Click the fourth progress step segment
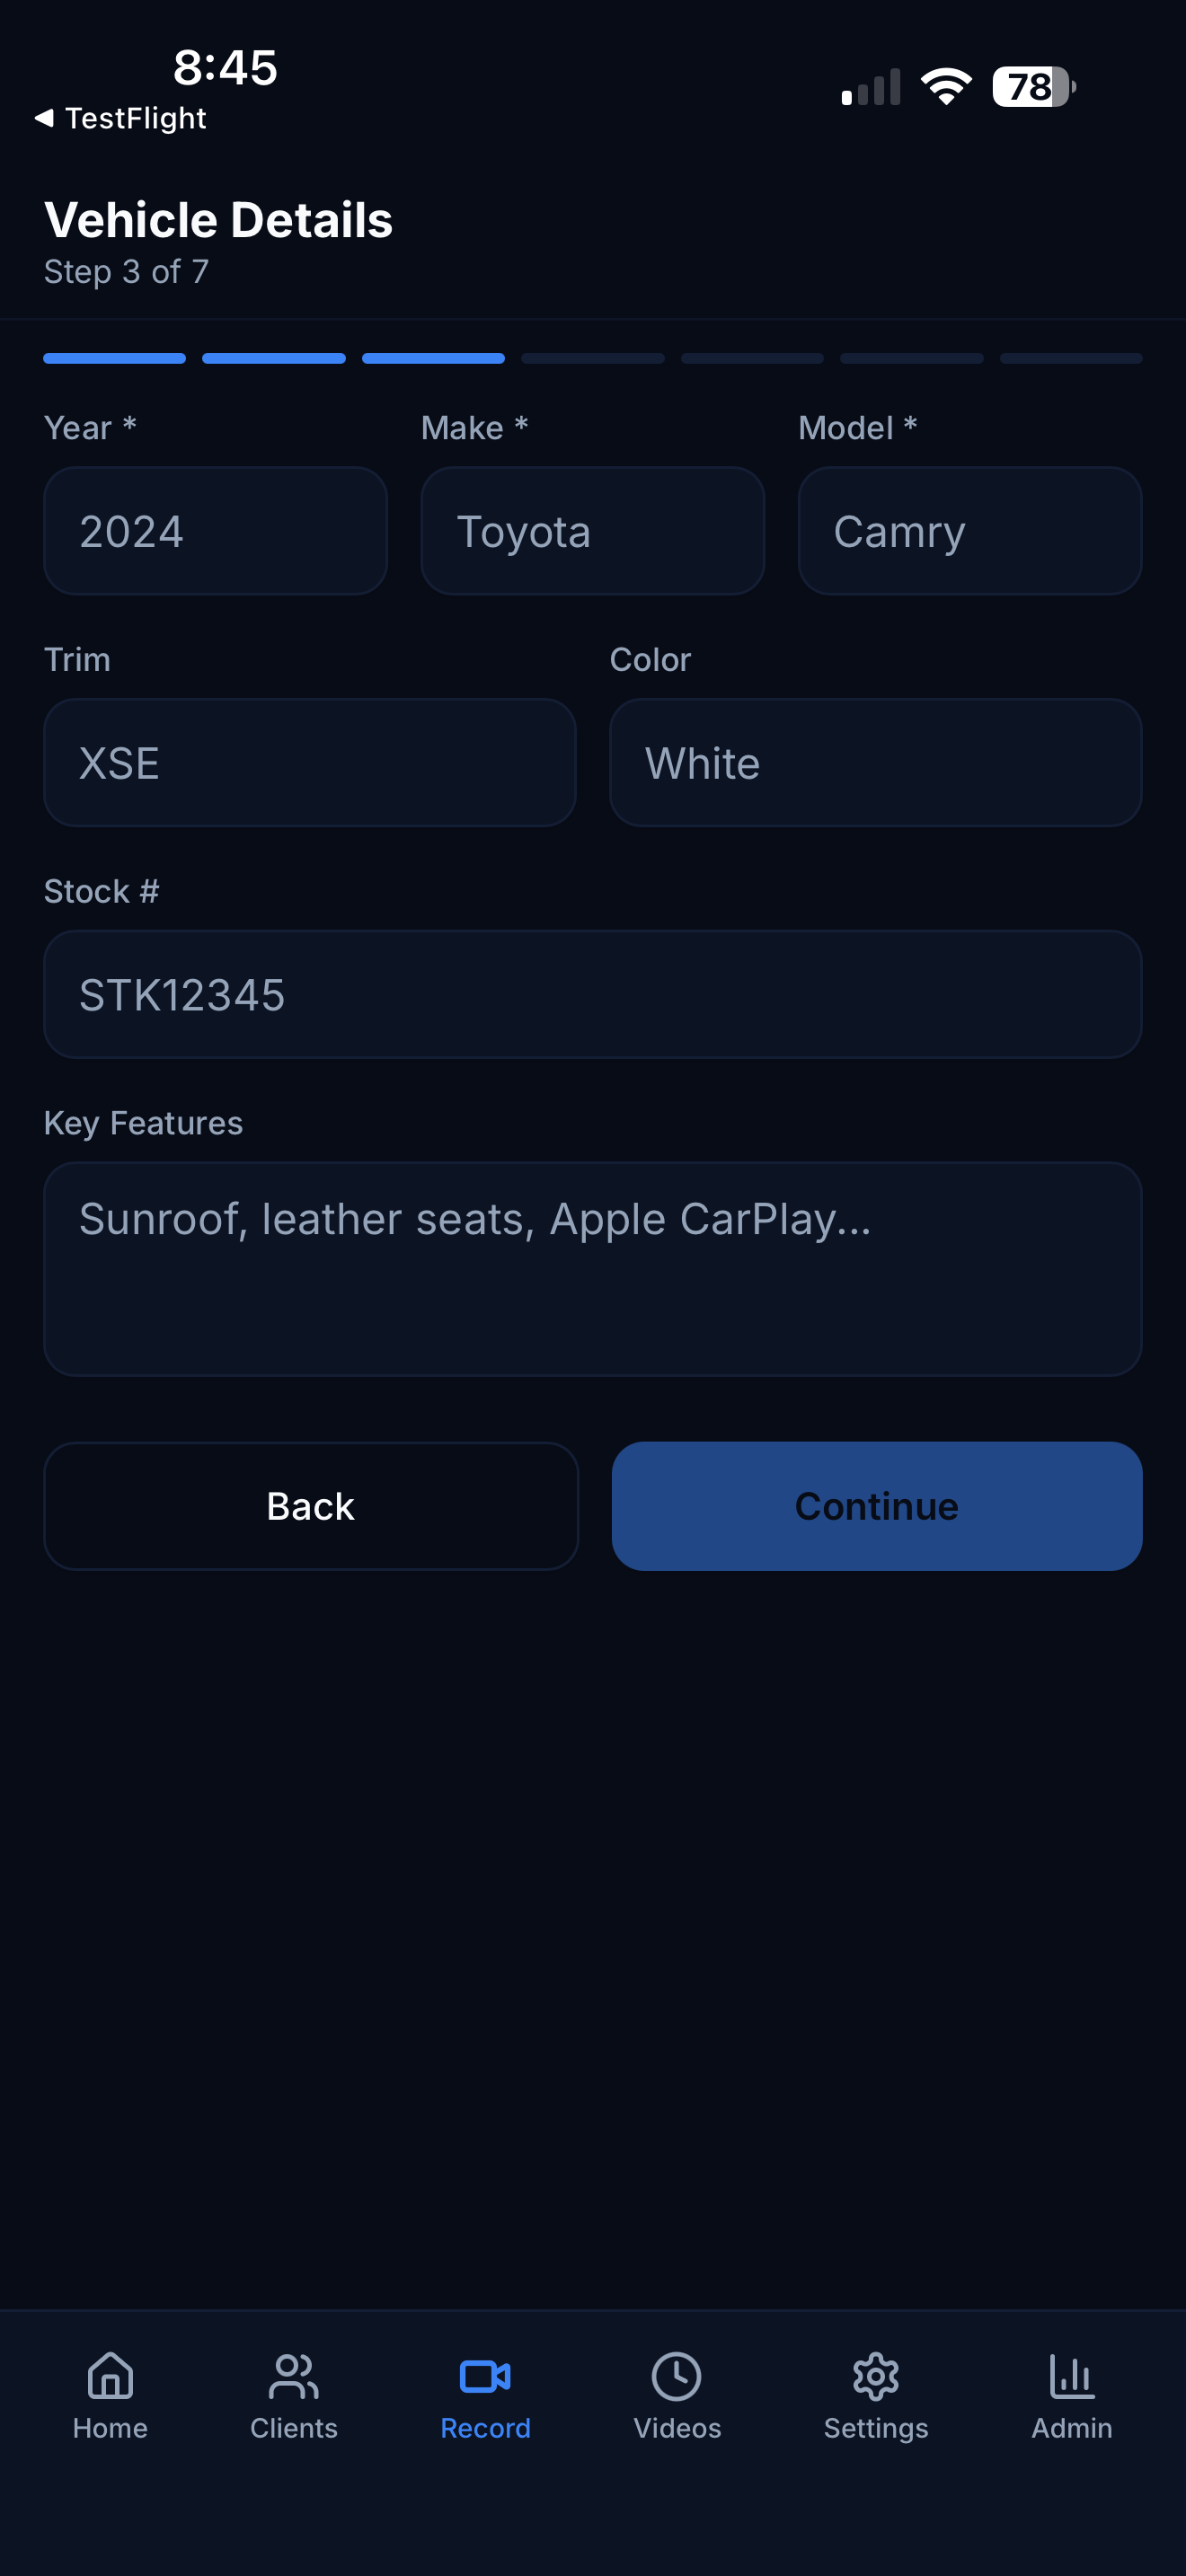Screen dimensions: 1186x2576 (593, 358)
